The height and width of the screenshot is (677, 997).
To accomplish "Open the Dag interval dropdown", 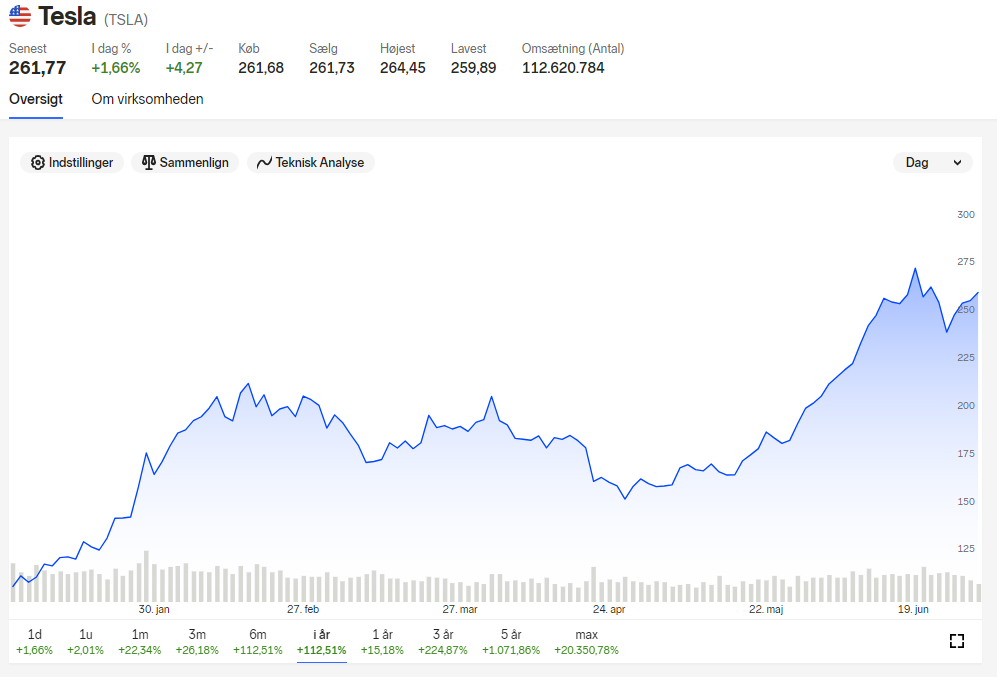I will point(933,163).
